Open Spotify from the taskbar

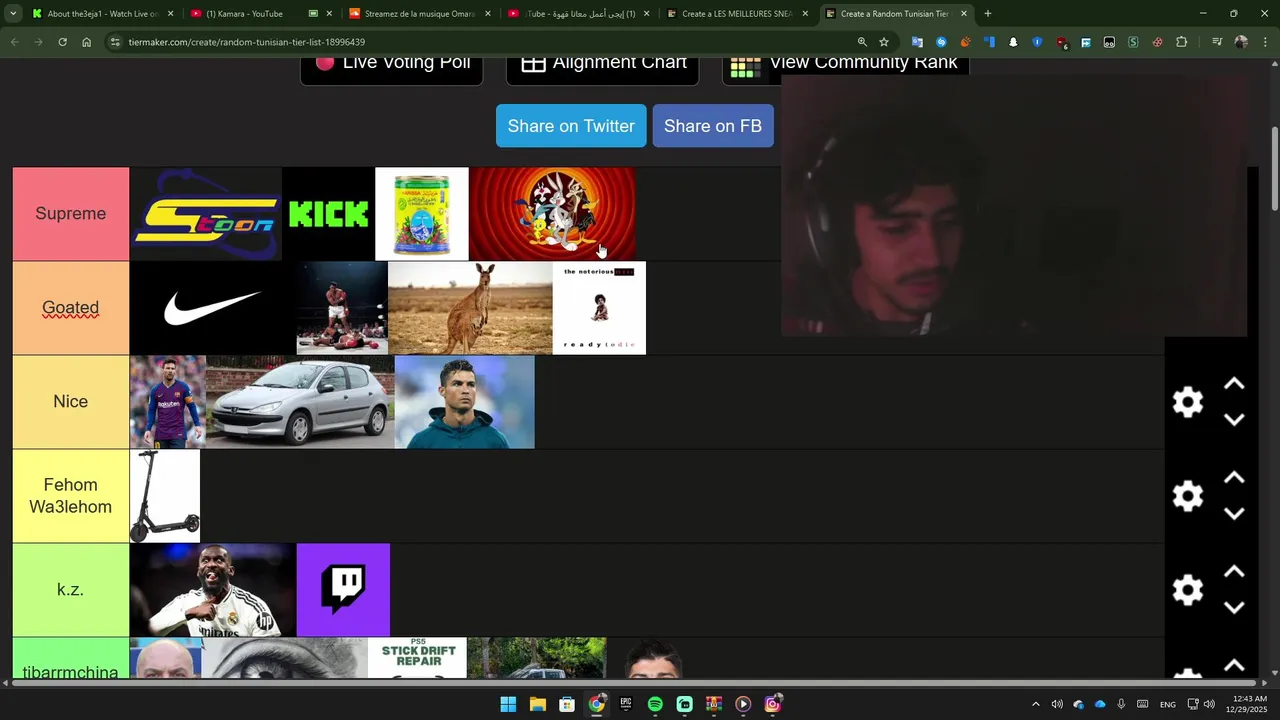(x=655, y=704)
